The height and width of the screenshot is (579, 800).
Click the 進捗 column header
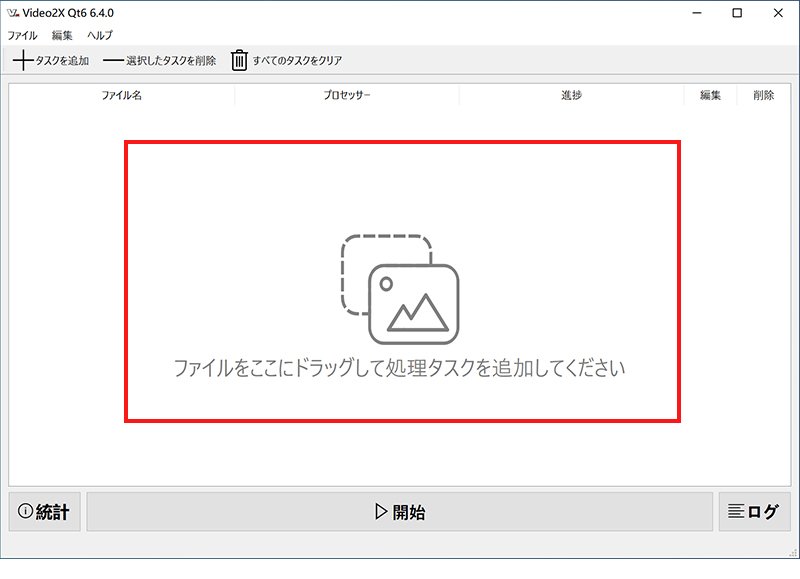pos(571,95)
